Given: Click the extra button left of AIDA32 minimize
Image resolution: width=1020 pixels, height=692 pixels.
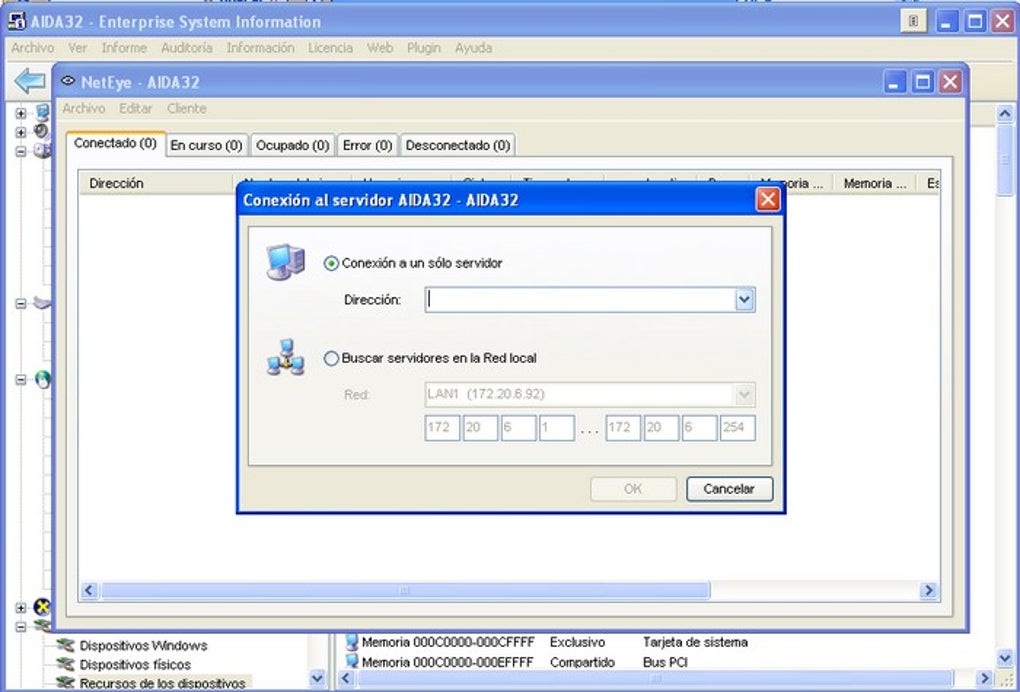Looking at the screenshot, I should [x=913, y=21].
